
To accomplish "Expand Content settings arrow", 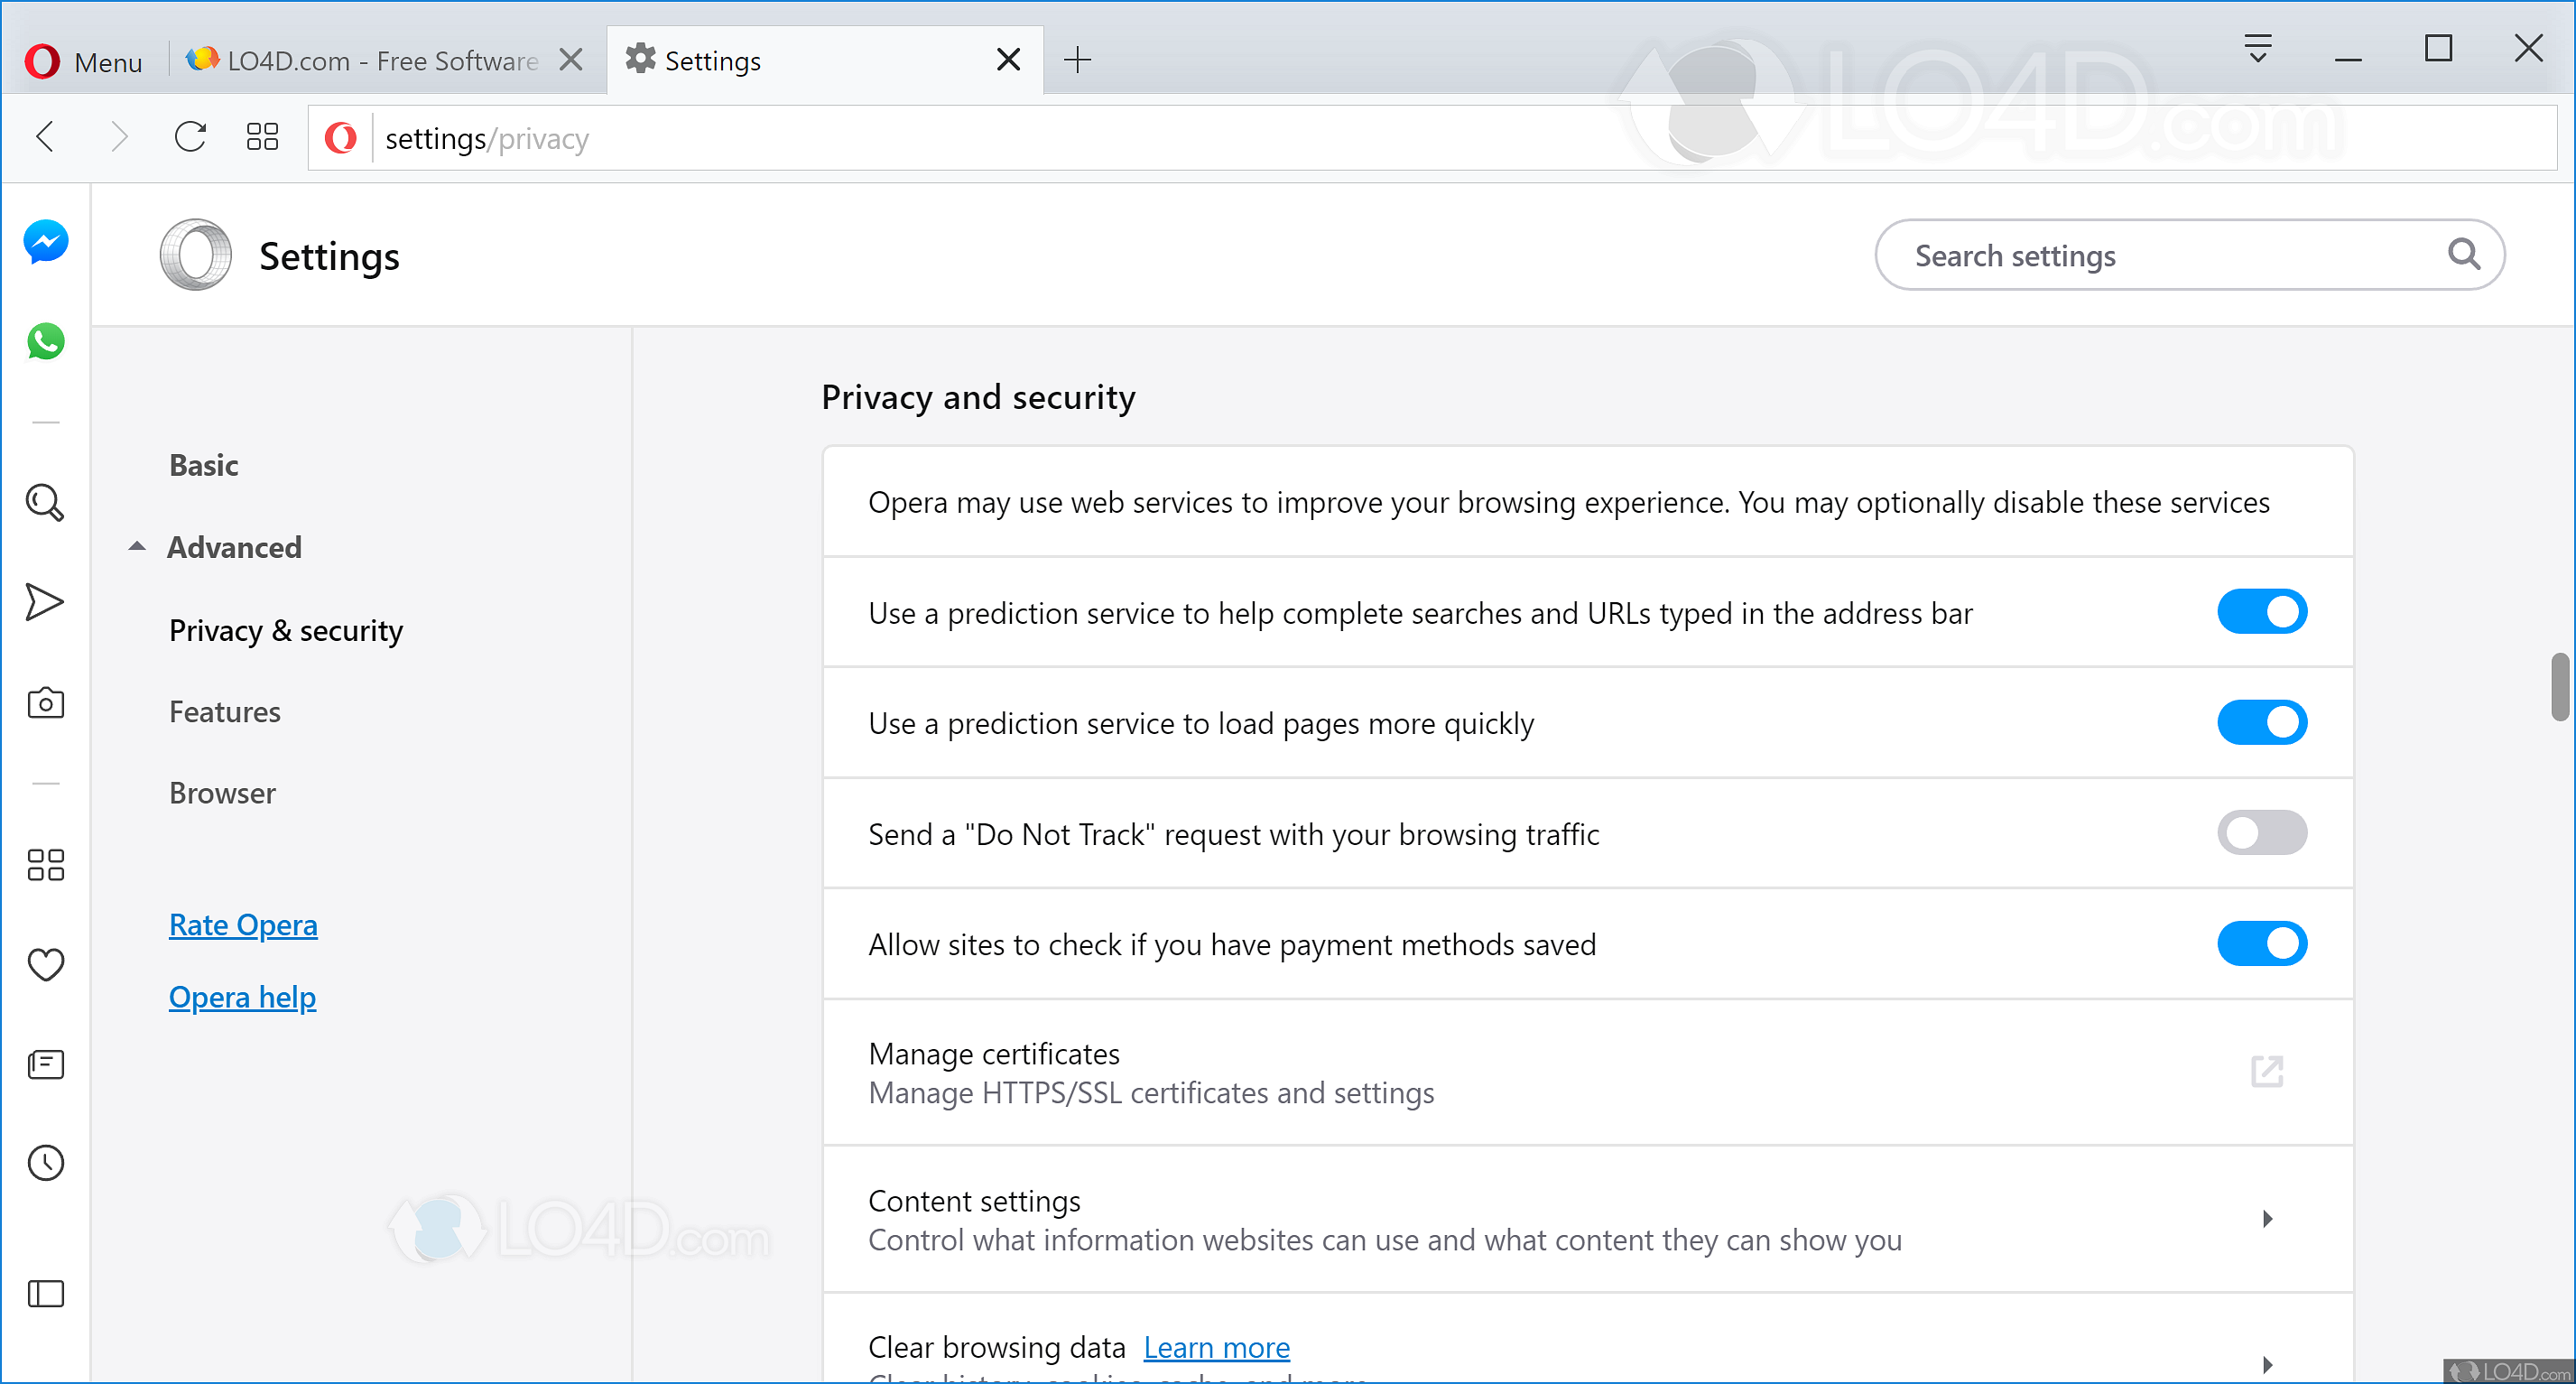I will pyautogui.click(x=2267, y=1218).
